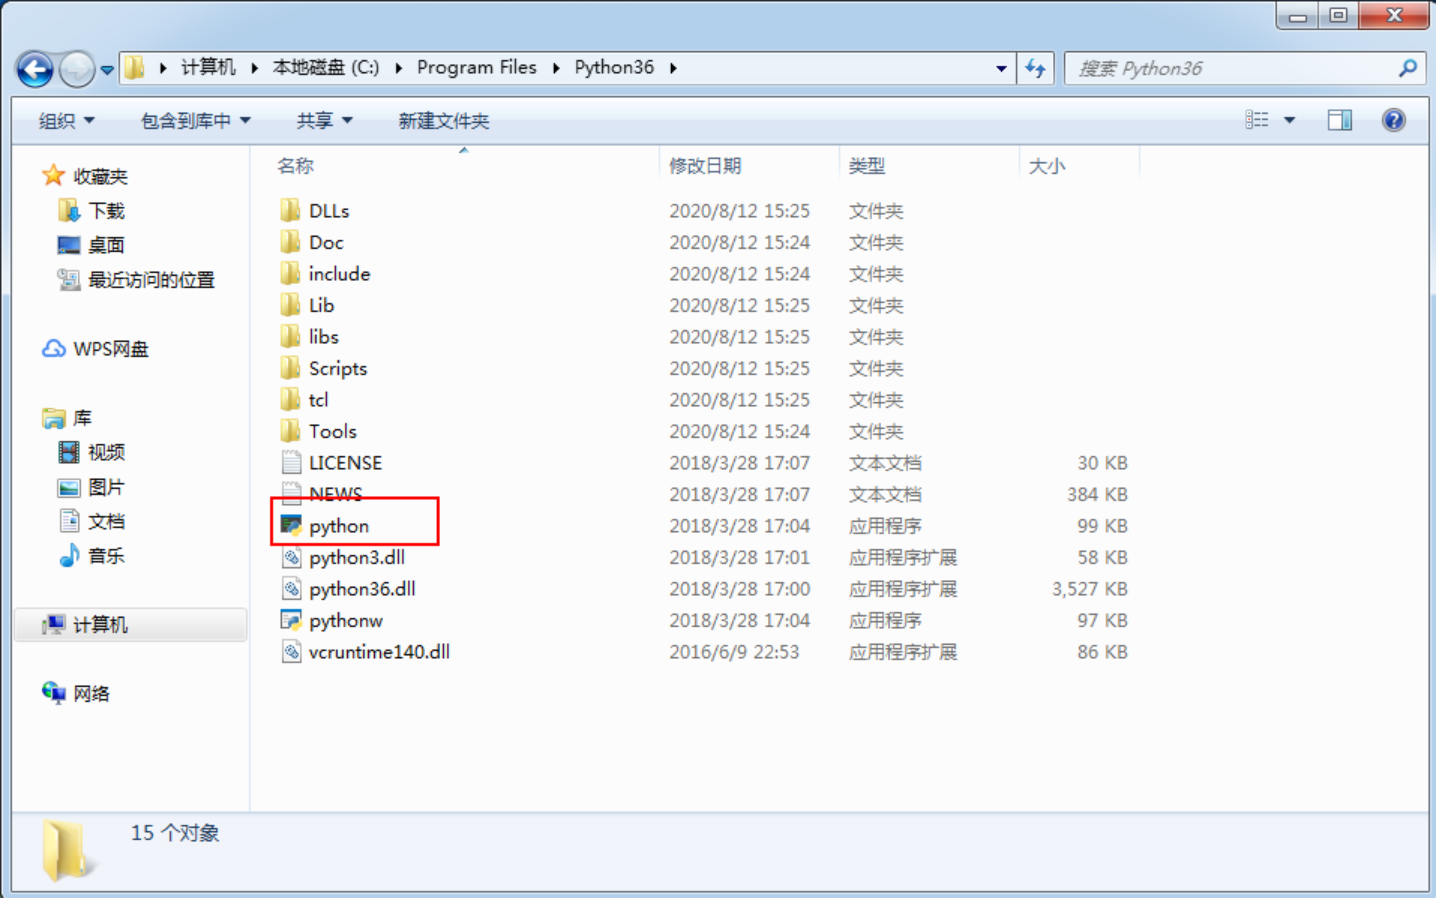This screenshot has height=898, width=1437.
Task: Select 计算机 in the navigation pane
Action: 132,625
